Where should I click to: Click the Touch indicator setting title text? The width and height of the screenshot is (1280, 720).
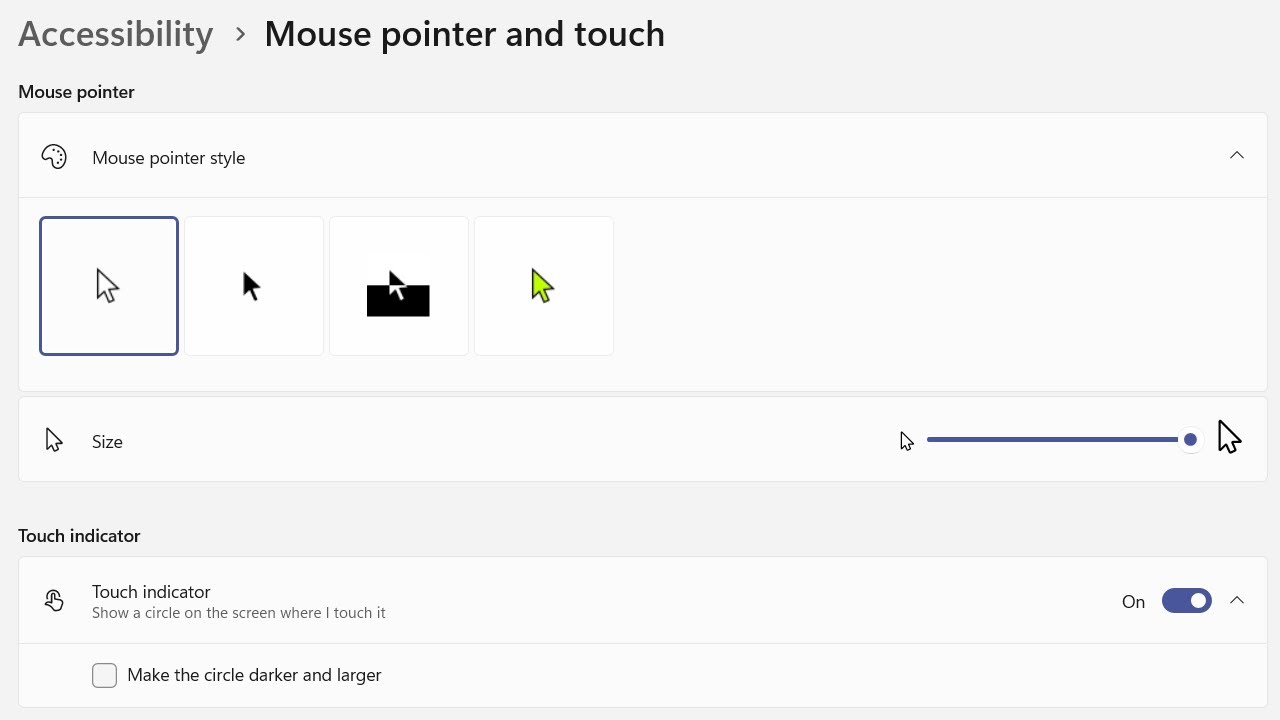151,592
